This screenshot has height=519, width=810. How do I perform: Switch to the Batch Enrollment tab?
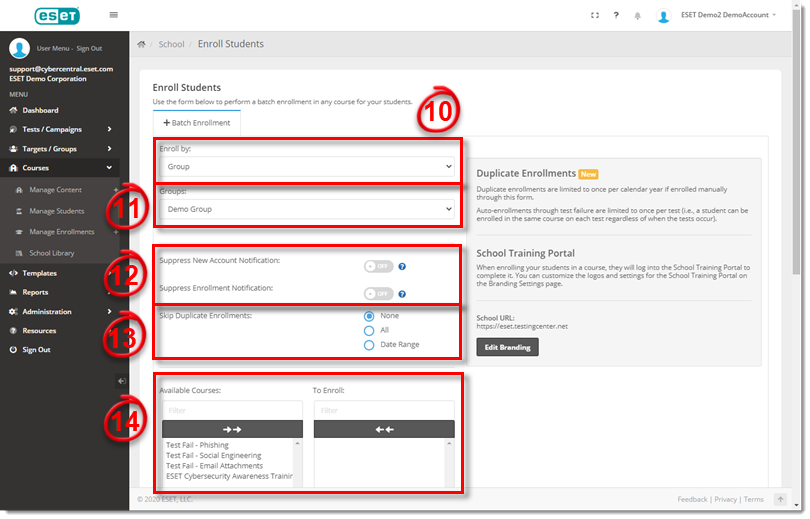[x=196, y=123]
